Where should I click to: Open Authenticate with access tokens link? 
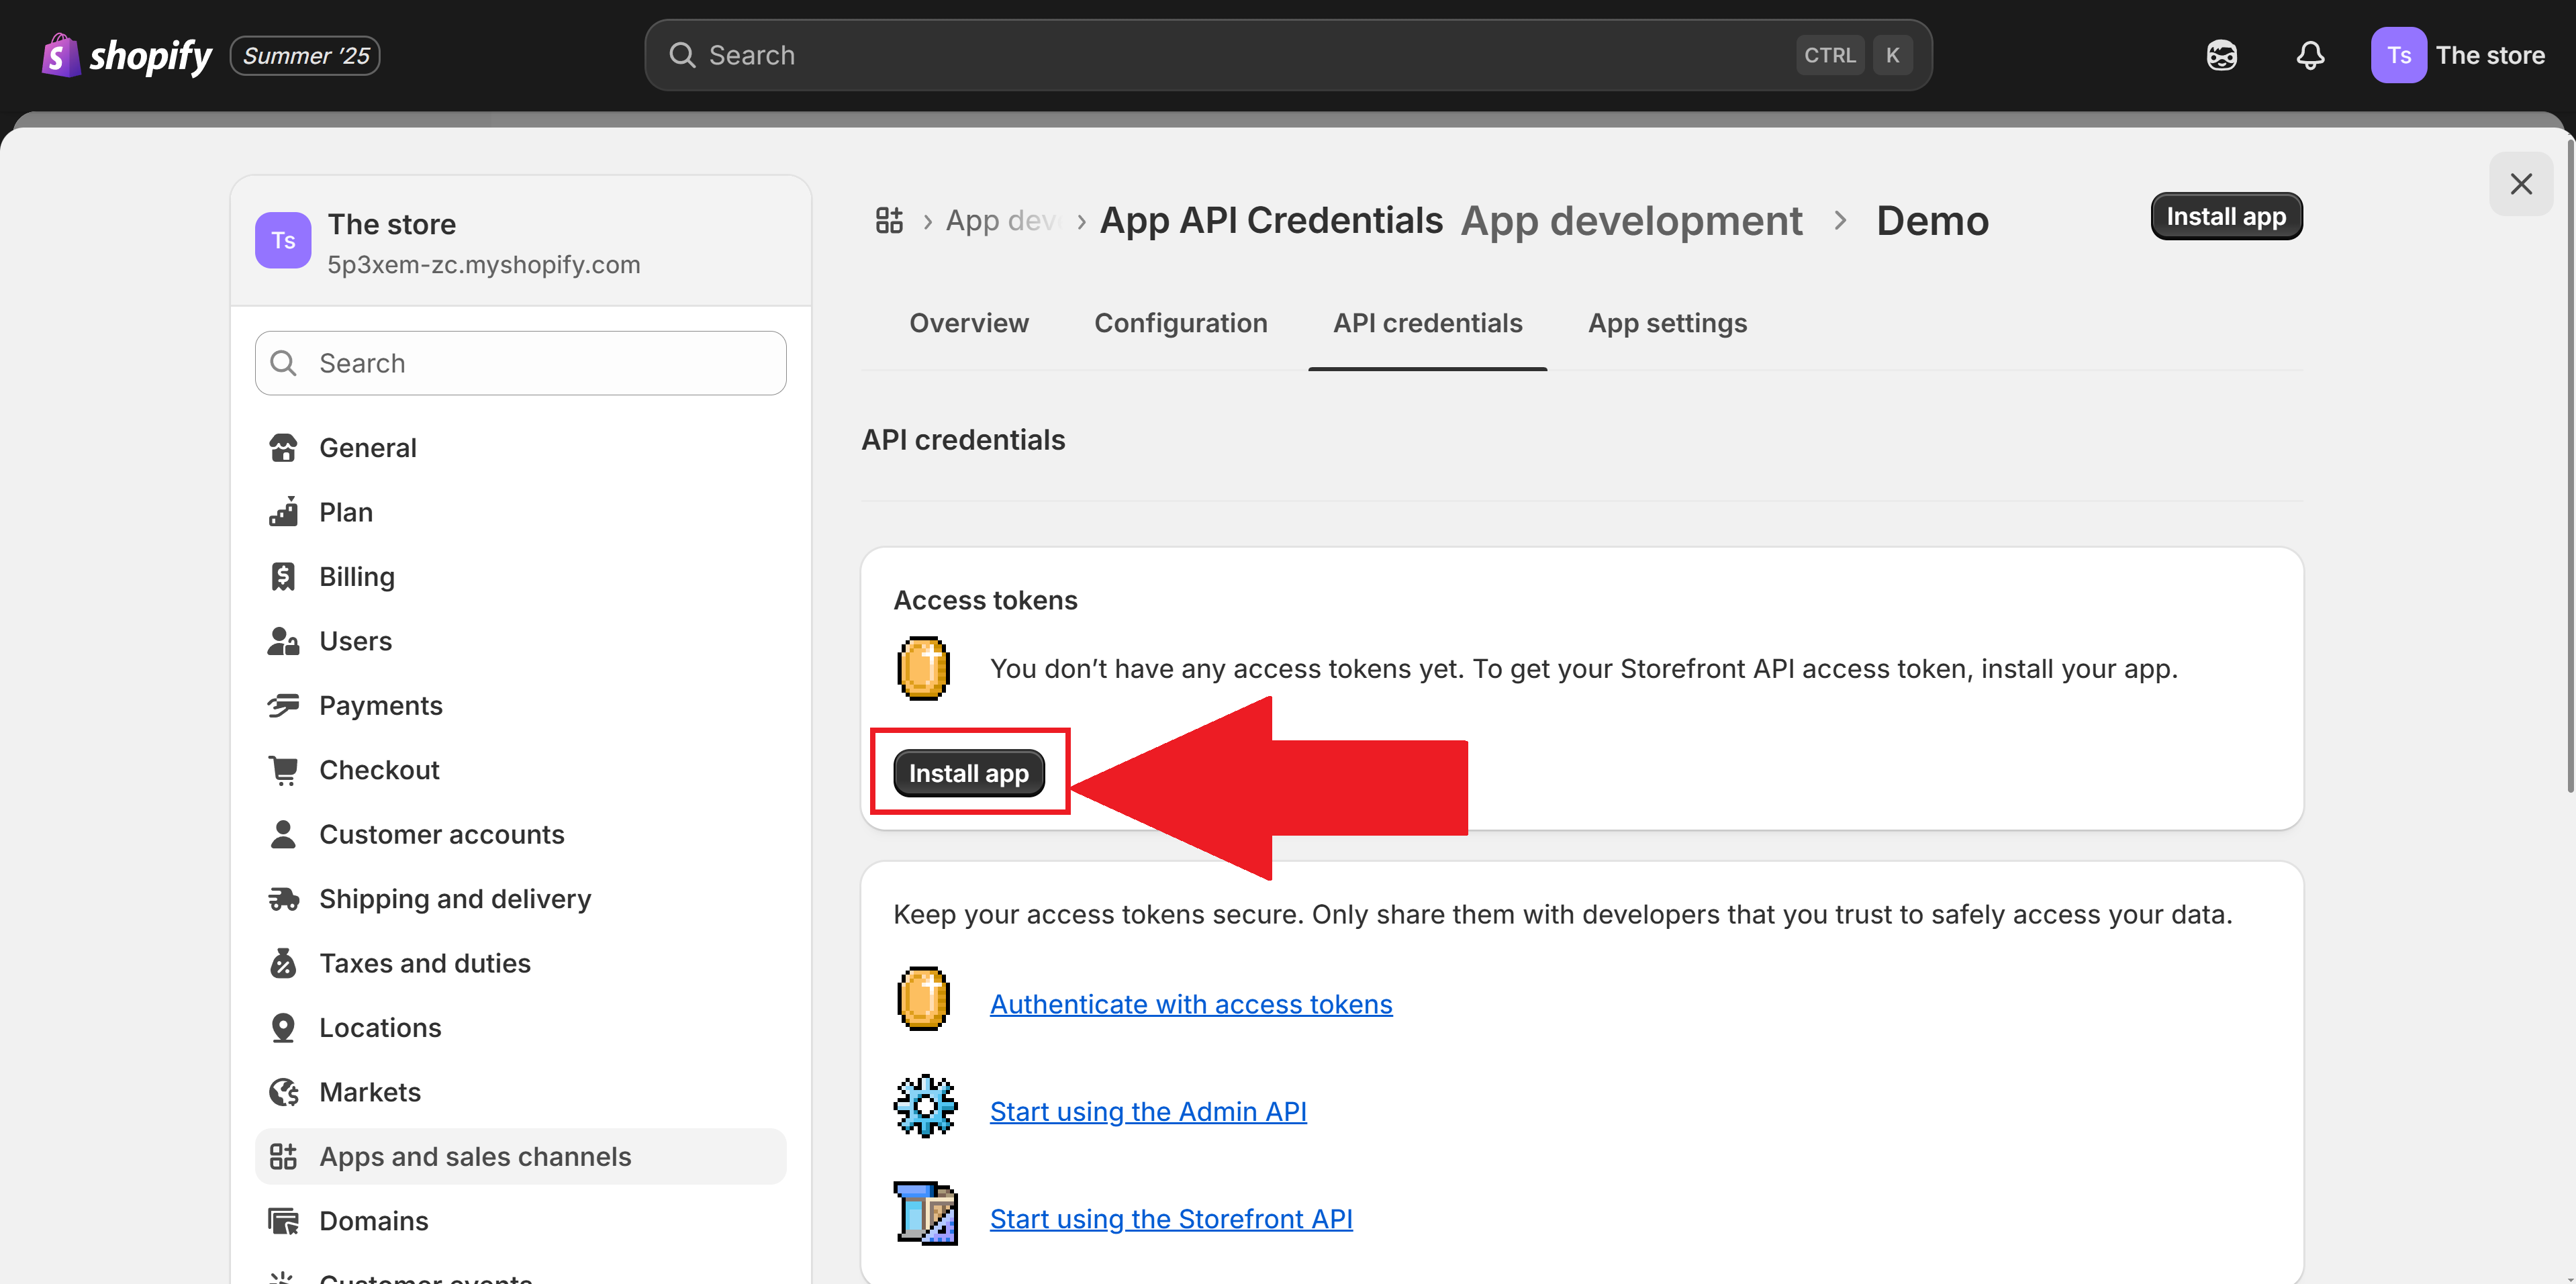click(1191, 1004)
